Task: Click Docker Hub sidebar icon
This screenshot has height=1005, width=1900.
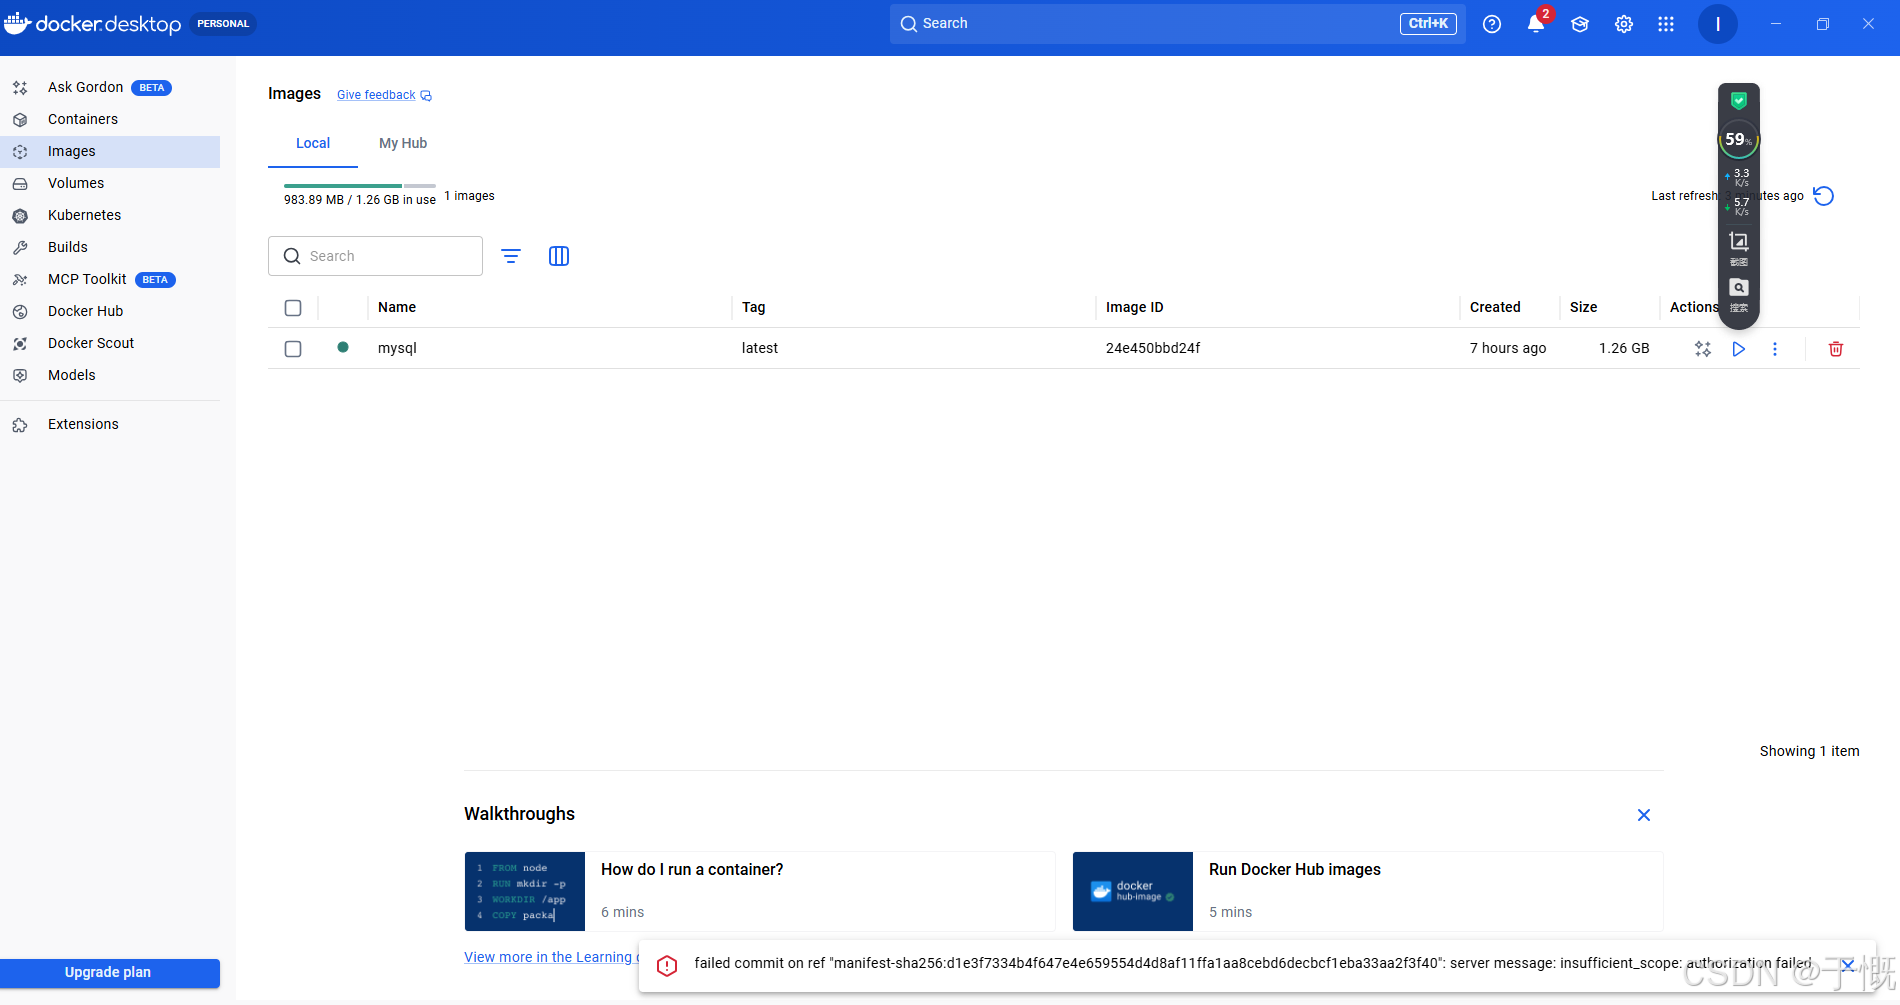Action: coord(20,312)
